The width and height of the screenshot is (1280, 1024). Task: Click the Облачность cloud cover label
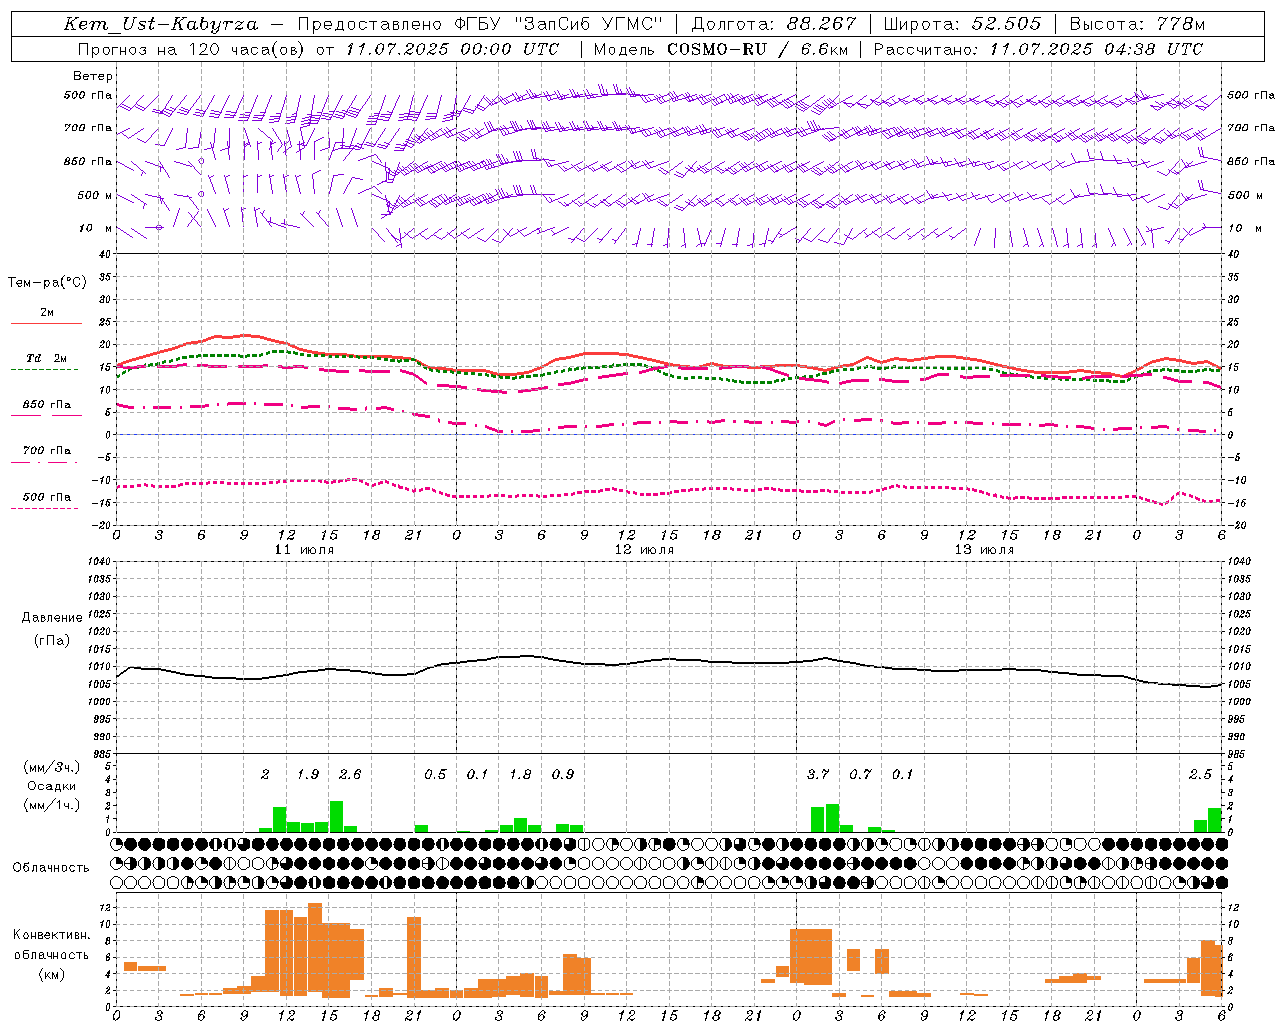[51, 868]
